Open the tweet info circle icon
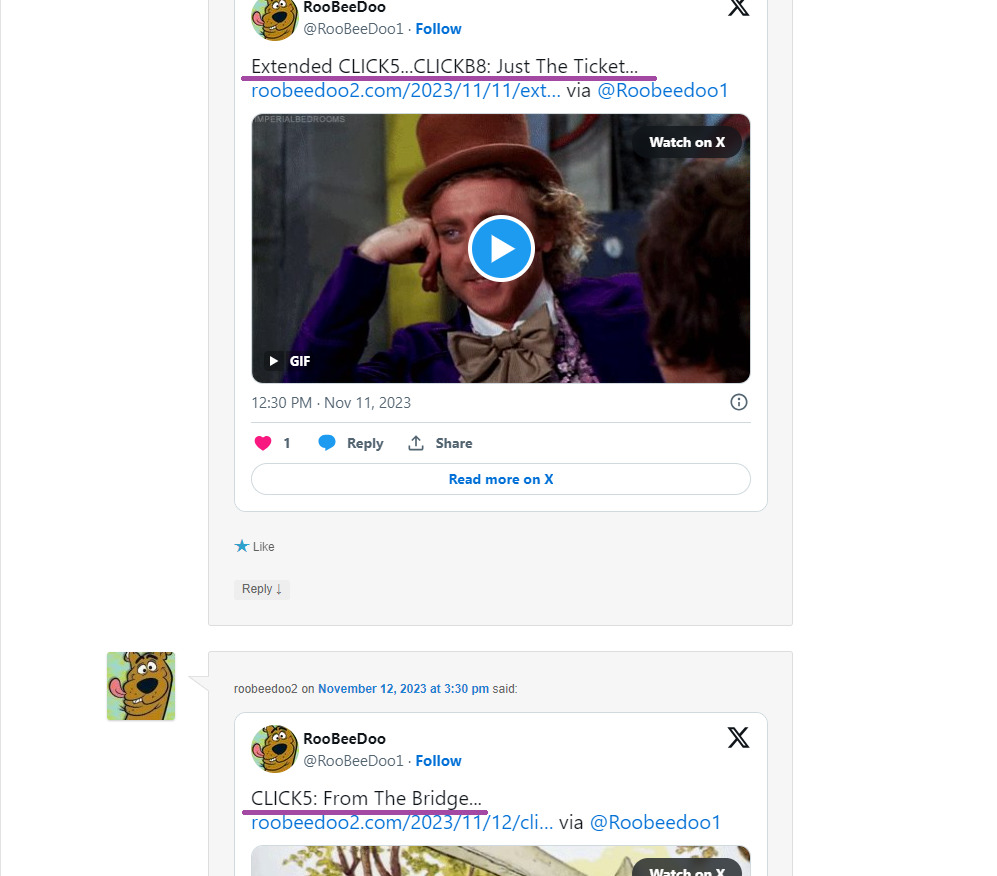This screenshot has height=876, width=997. click(x=739, y=402)
